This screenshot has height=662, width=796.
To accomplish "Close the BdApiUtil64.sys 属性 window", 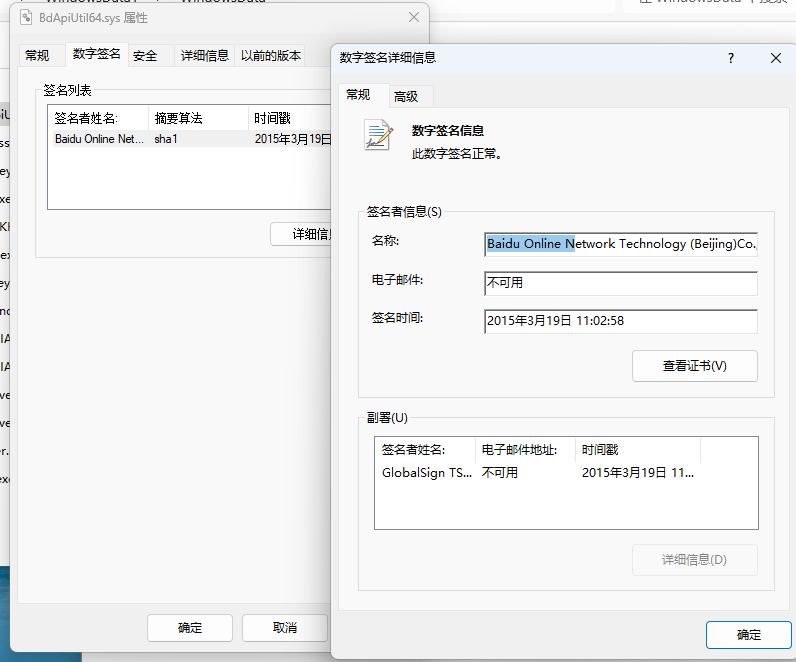I will point(414,18).
